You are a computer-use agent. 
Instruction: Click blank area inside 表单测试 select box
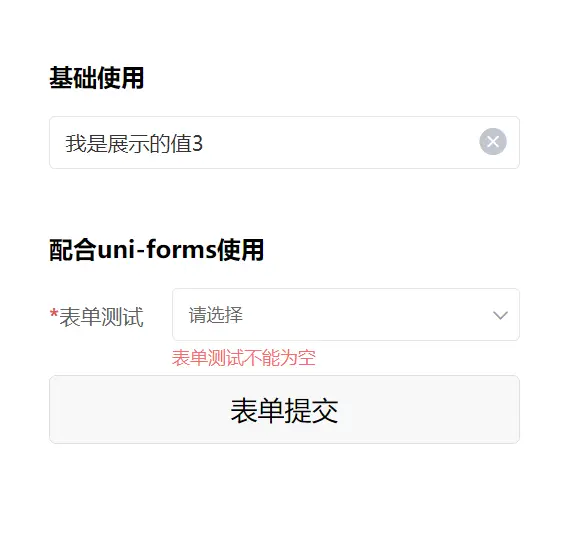(x=367, y=315)
